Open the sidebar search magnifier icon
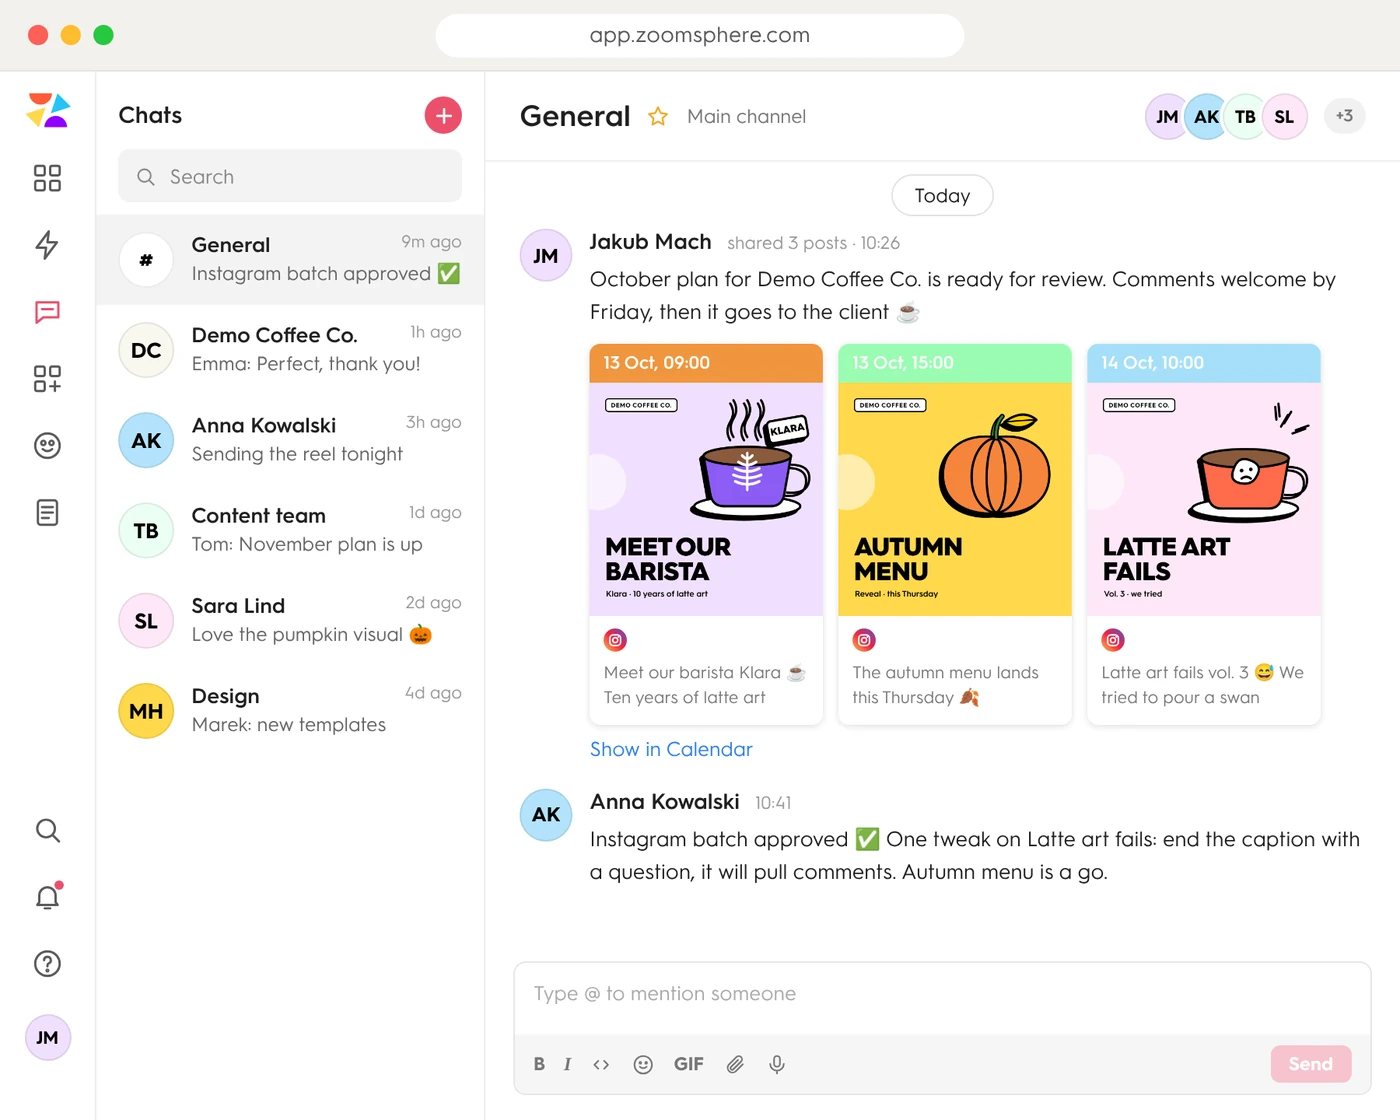1400x1120 pixels. [x=47, y=830]
